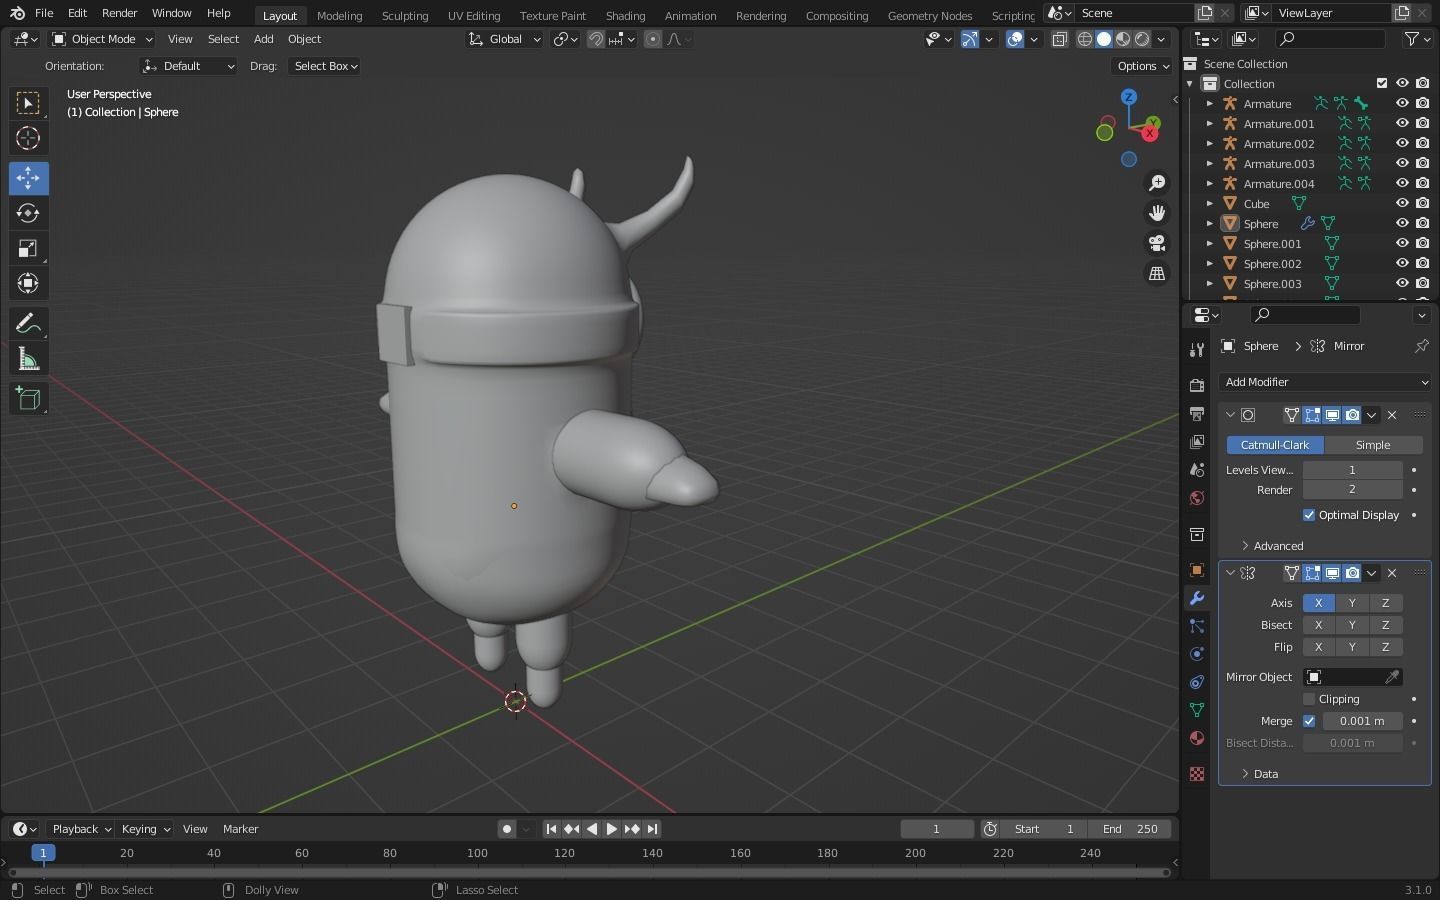
Task: Select the Measure tool
Action: pyautogui.click(x=28, y=359)
